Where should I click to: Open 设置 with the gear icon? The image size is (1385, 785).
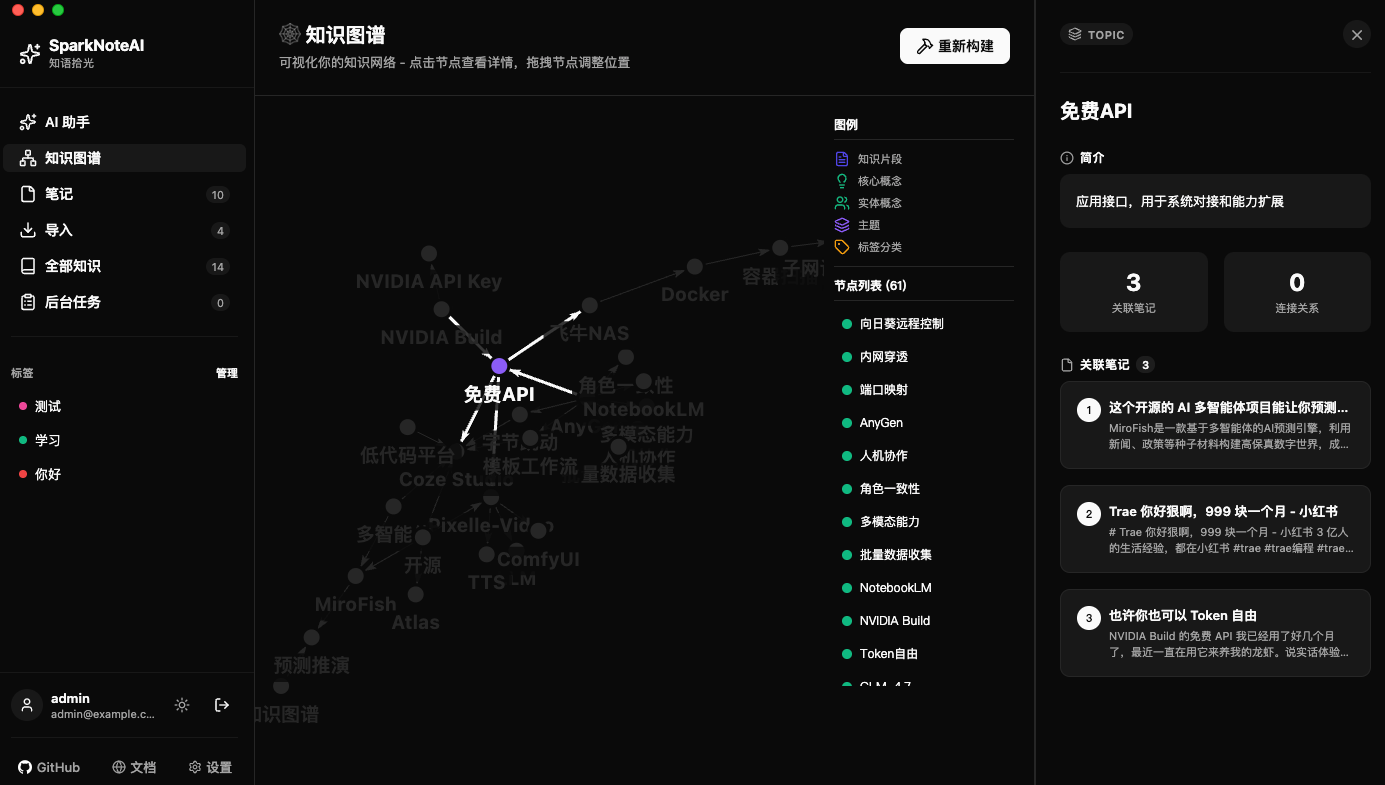pos(210,767)
